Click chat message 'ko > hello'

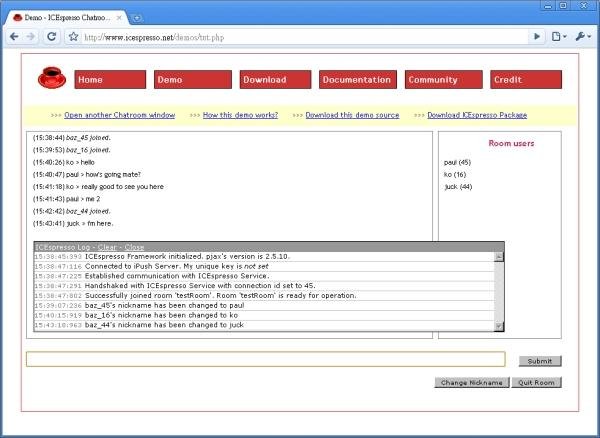coord(64,162)
